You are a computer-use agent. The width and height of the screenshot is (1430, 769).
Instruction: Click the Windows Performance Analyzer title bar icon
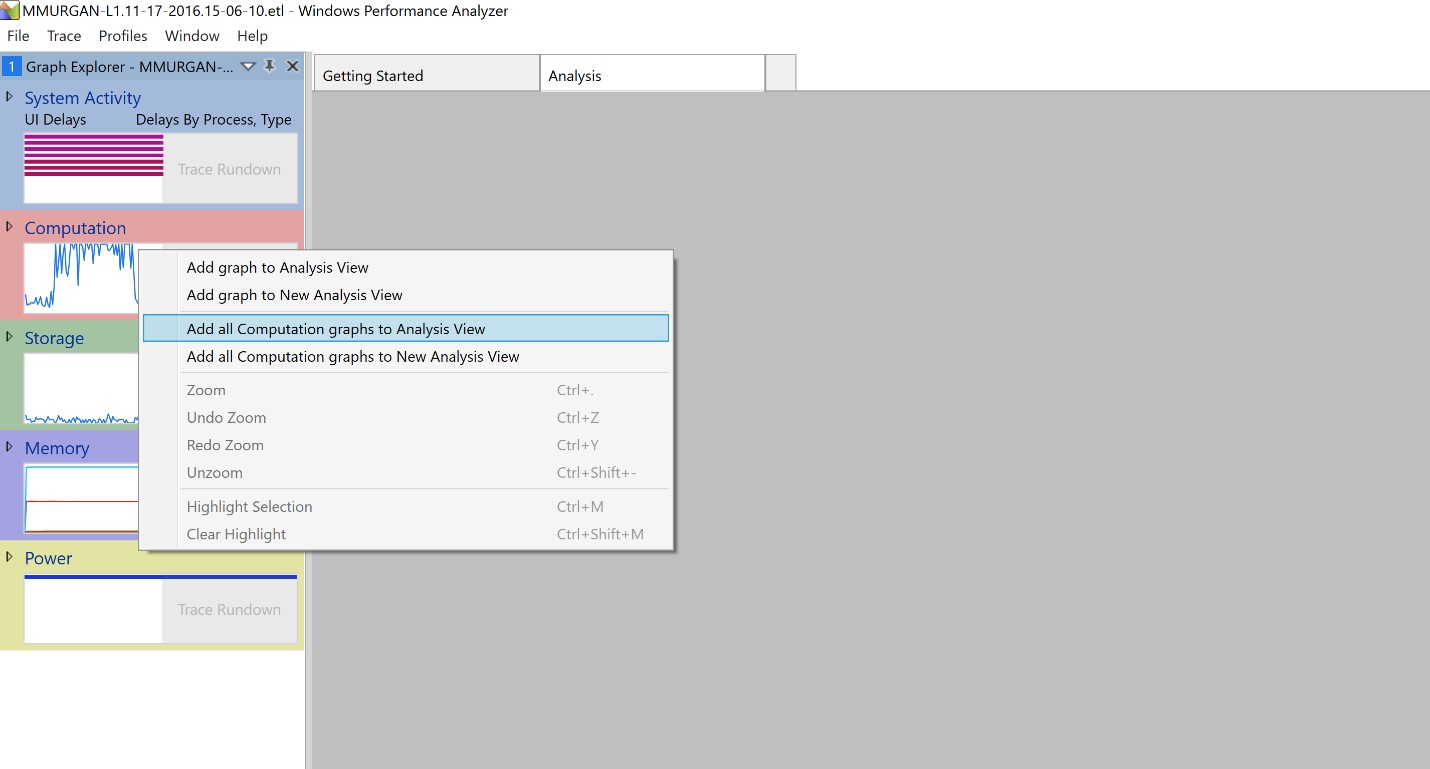tap(10, 11)
